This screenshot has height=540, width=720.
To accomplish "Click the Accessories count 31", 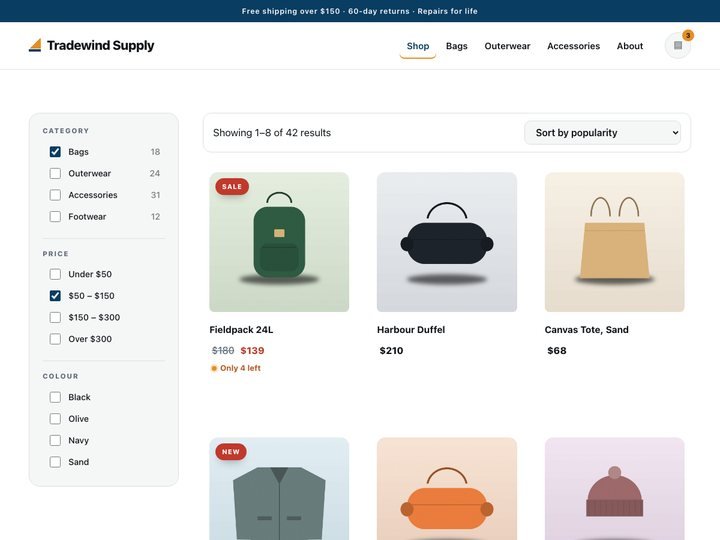I will (x=155, y=195).
